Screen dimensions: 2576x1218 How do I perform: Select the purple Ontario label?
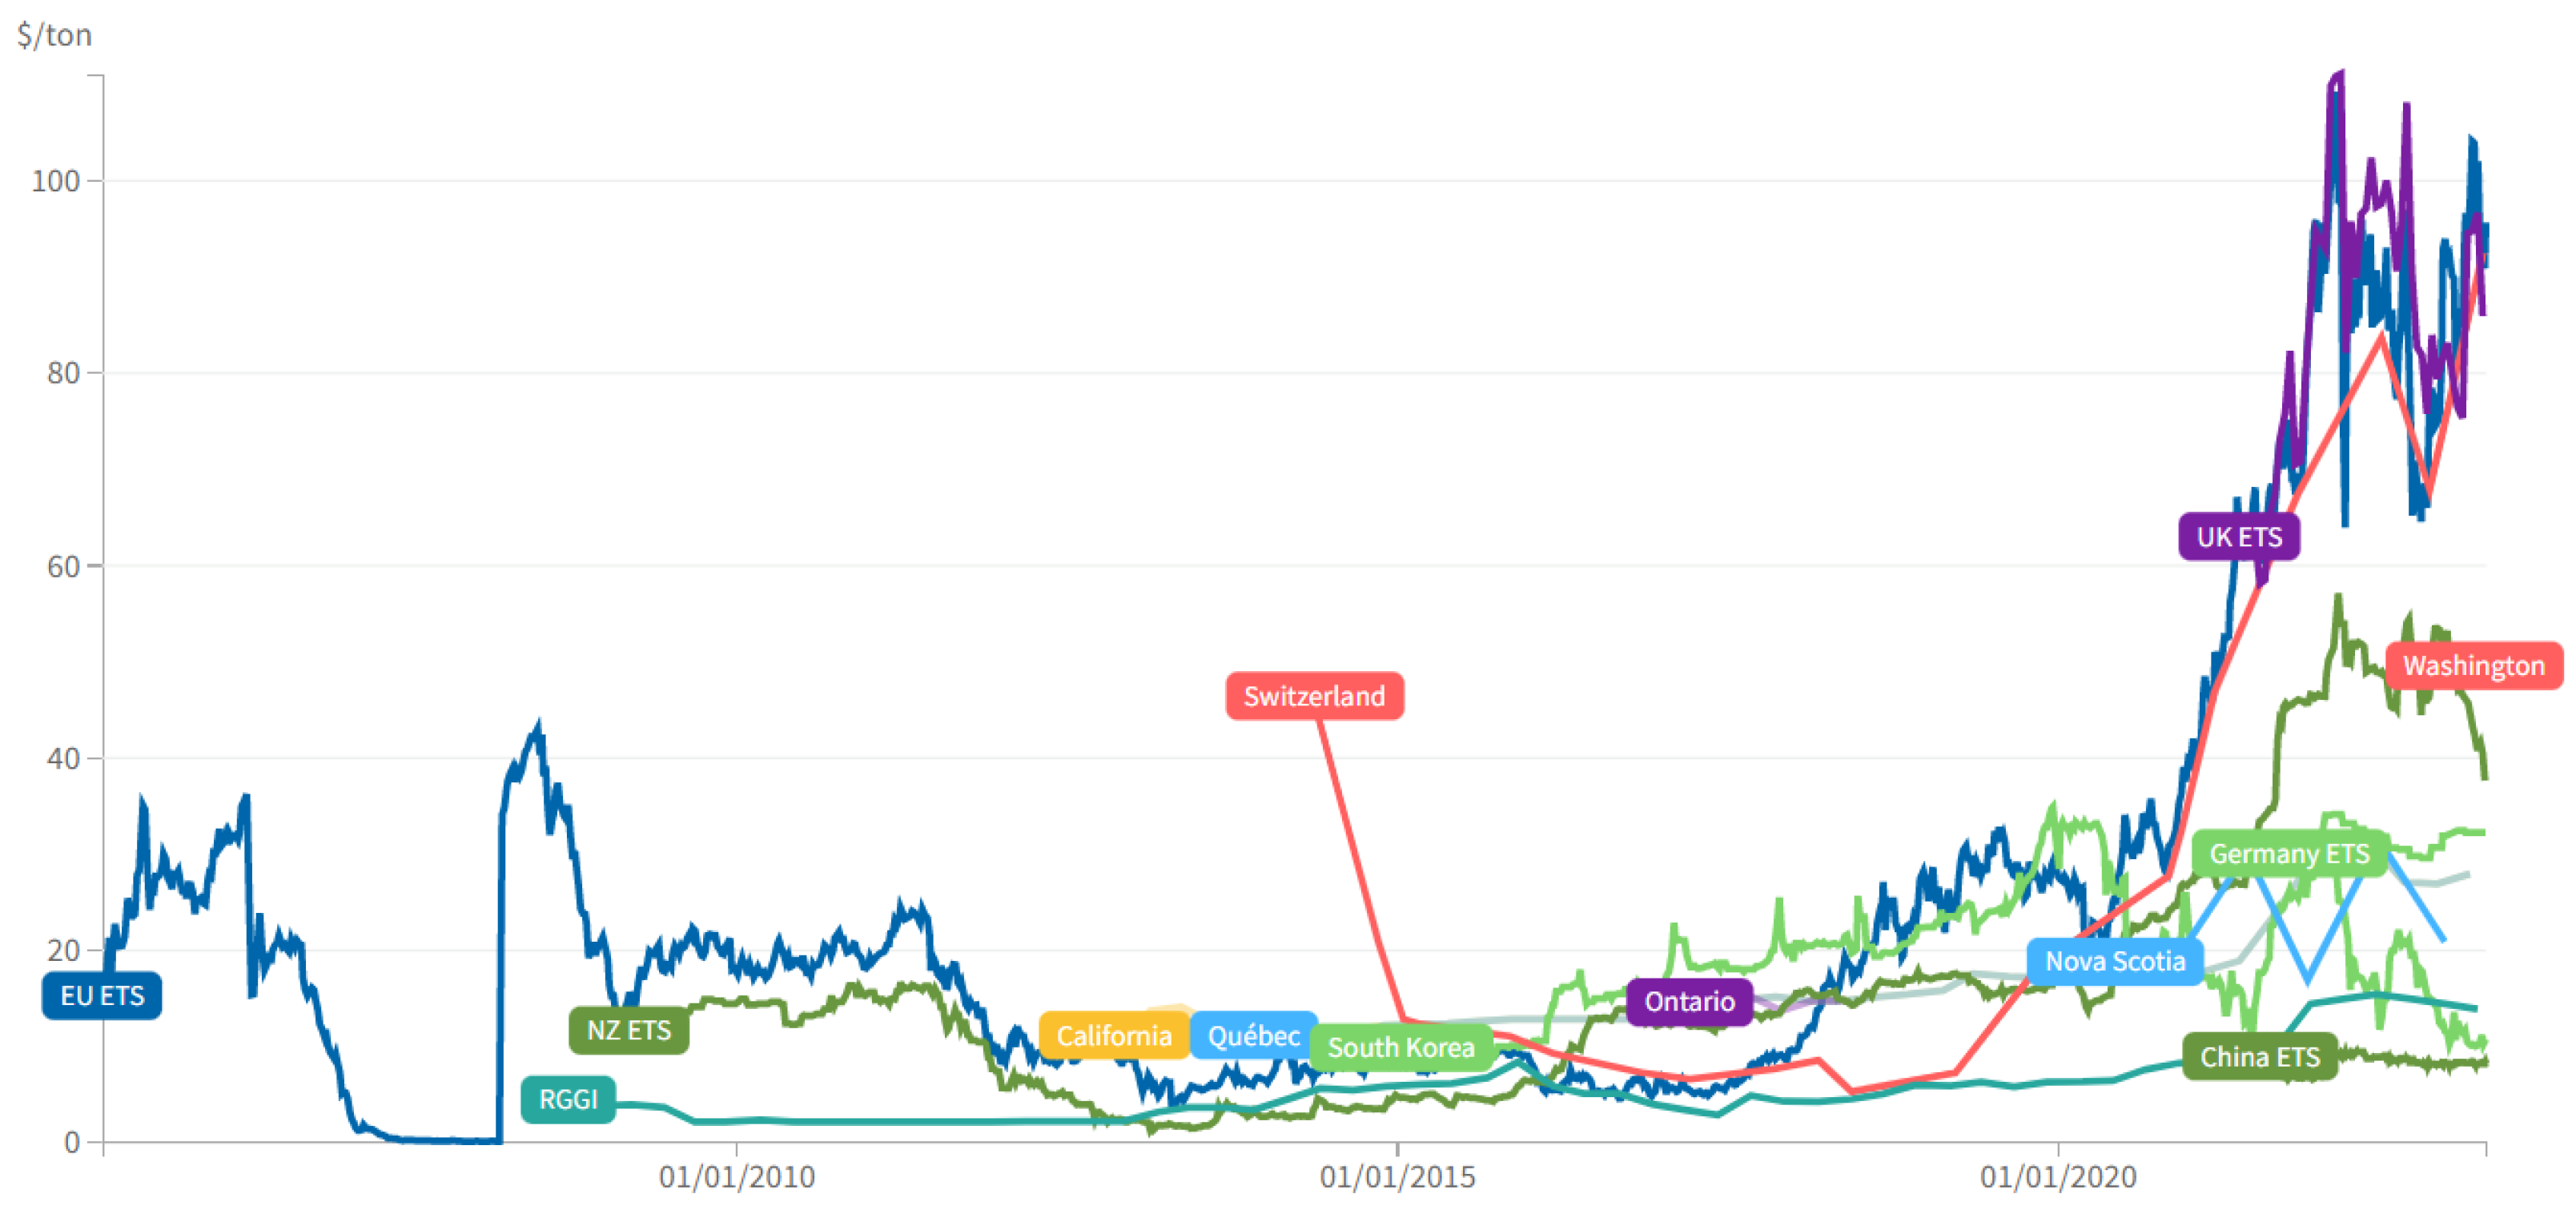tap(1689, 1001)
